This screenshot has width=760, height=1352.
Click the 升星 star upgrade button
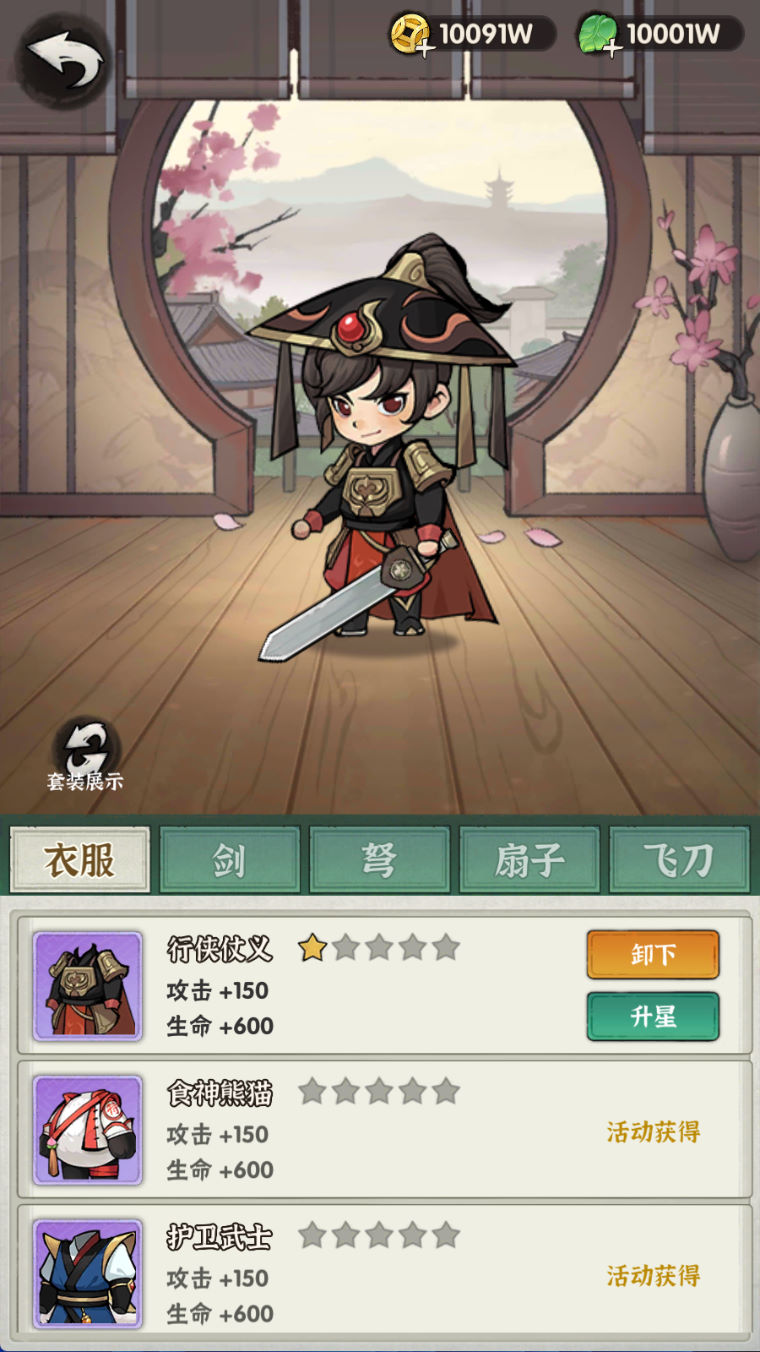coord(653,1016)
